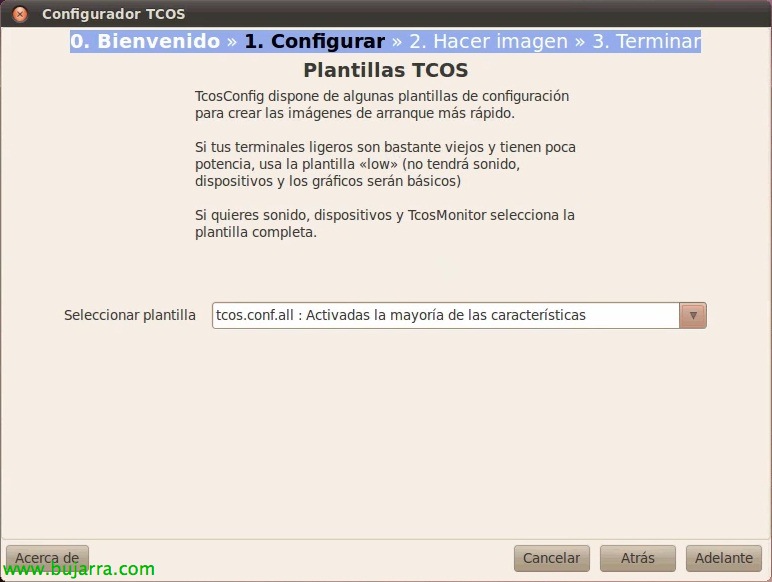Click the 'Plantillas TCOS' heading

coord(386,70)
